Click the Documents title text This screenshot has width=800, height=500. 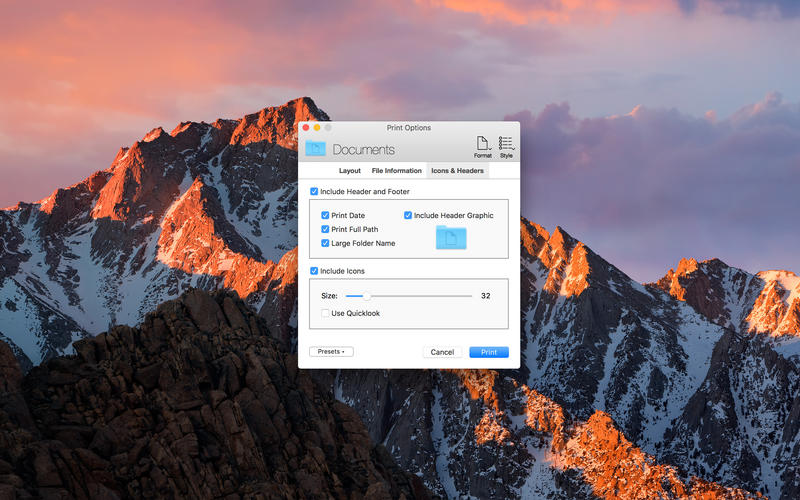[364, 149]
